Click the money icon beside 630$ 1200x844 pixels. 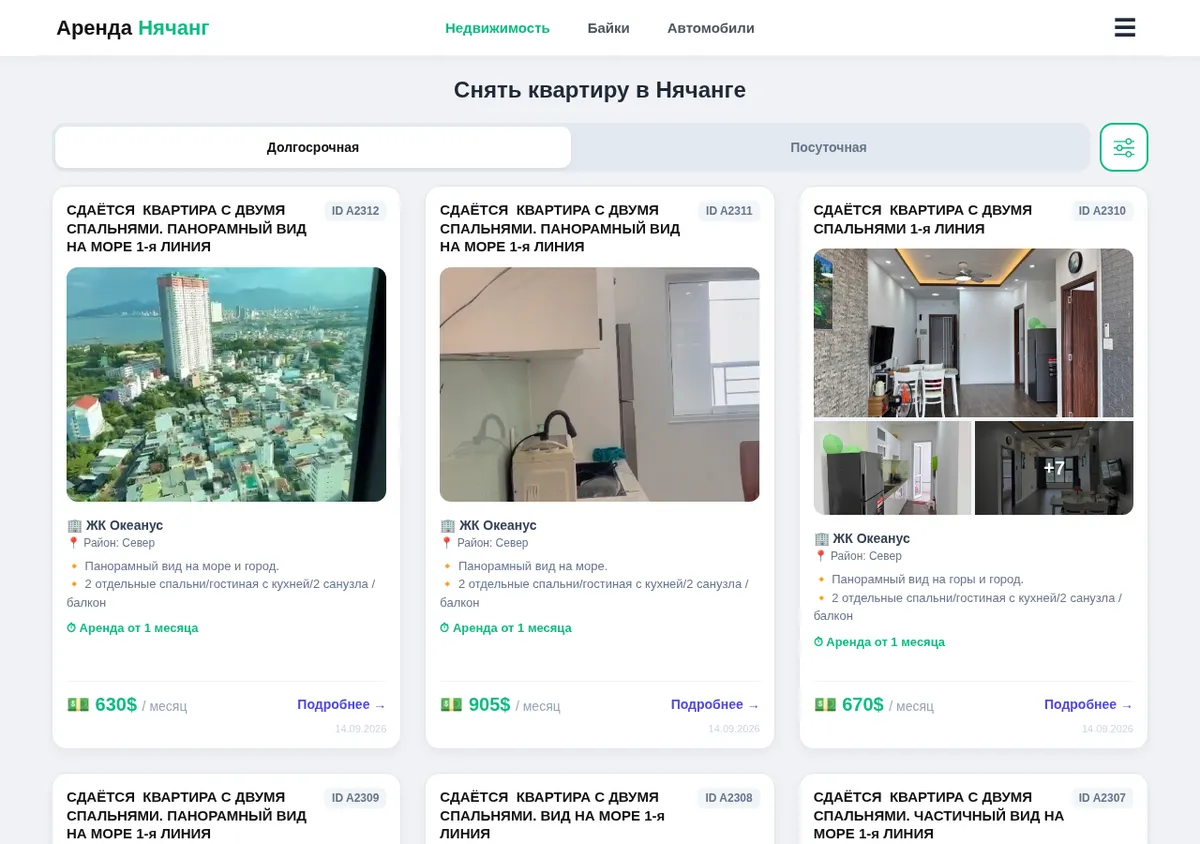tap(78, 704)
